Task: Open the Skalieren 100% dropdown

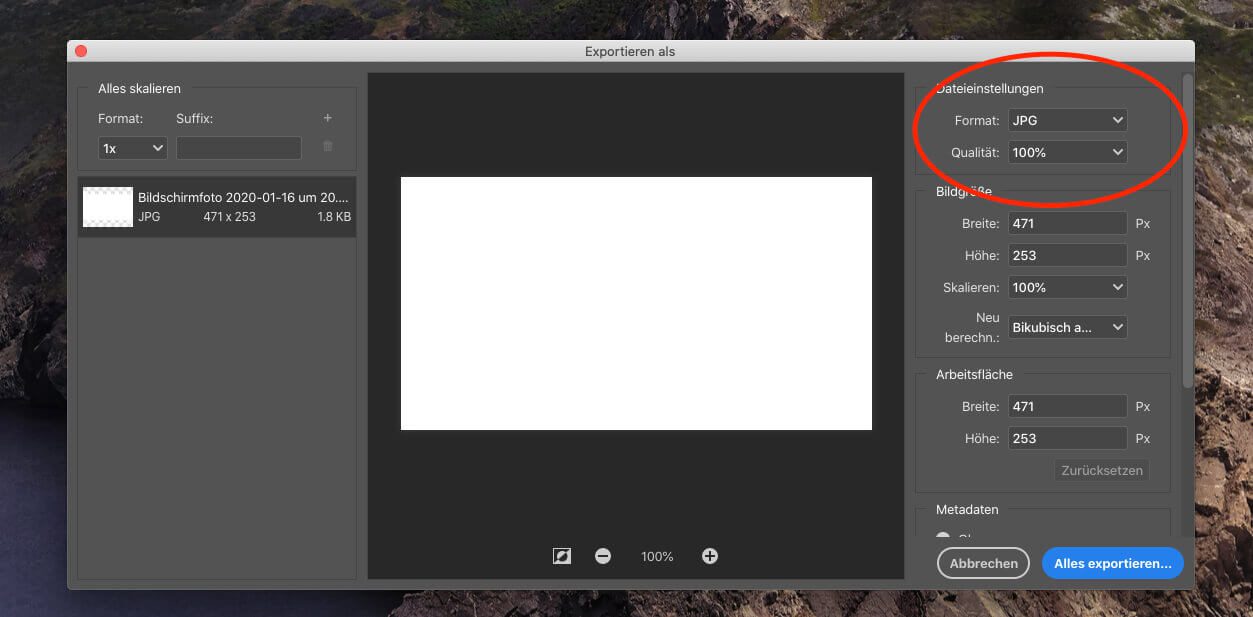Action: click(1067, 287)
